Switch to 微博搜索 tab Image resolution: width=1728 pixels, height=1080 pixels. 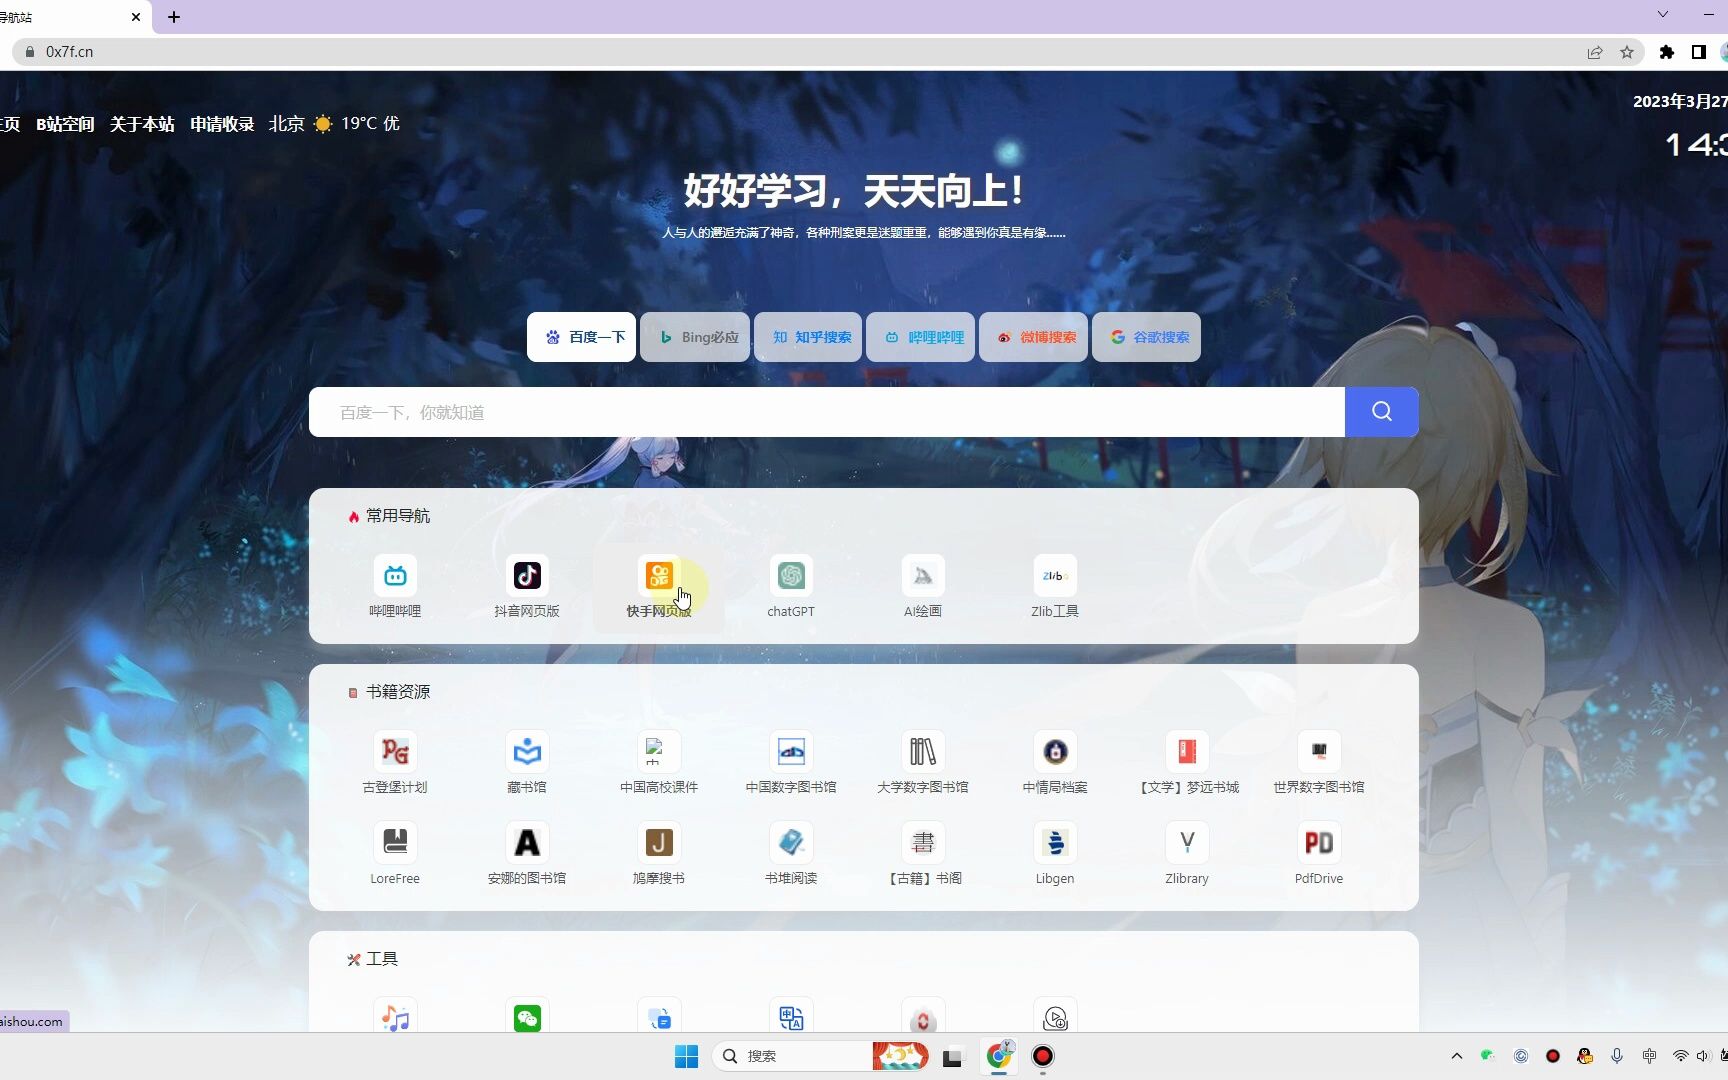[1034, 337]
